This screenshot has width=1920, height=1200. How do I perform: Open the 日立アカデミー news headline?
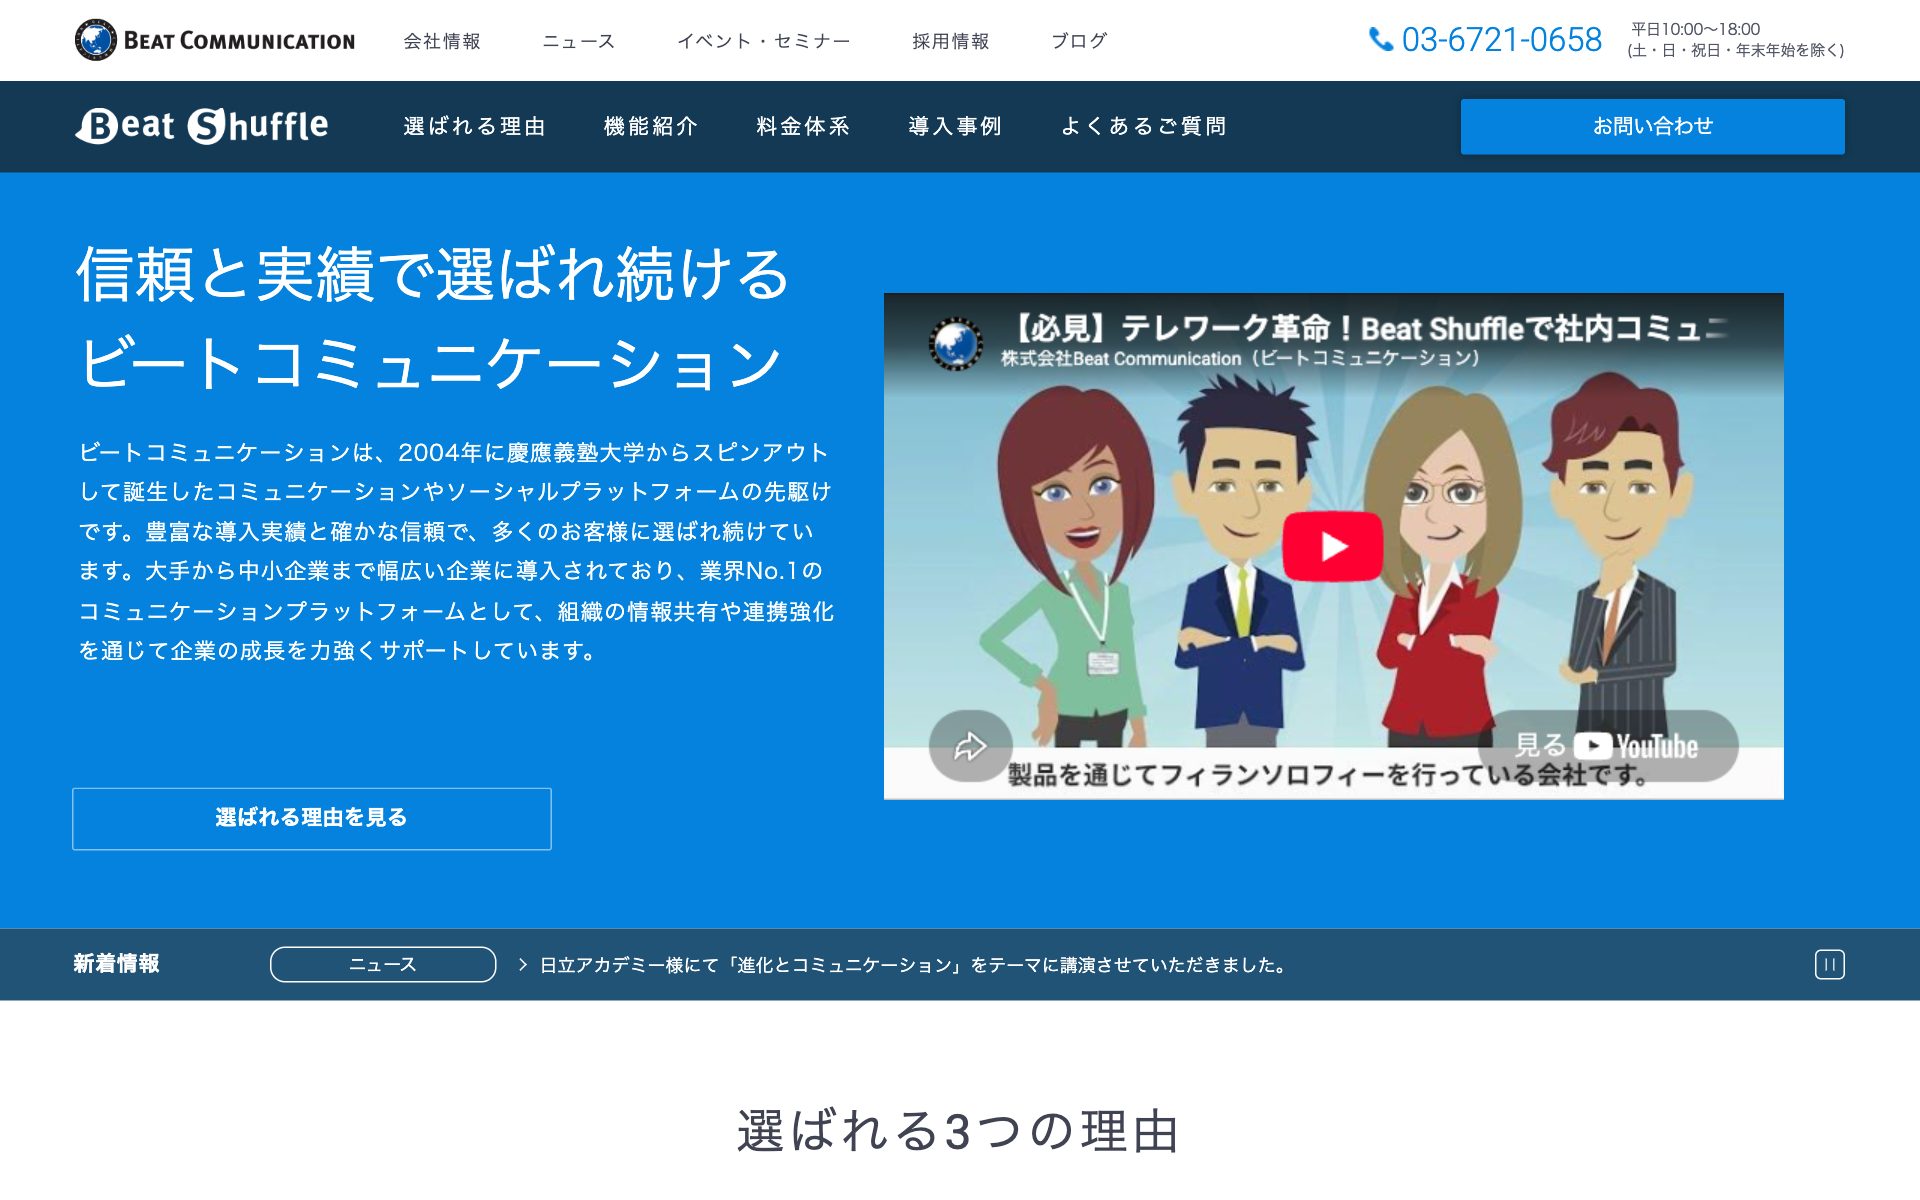pyautogui.click(x=913, y=965)
